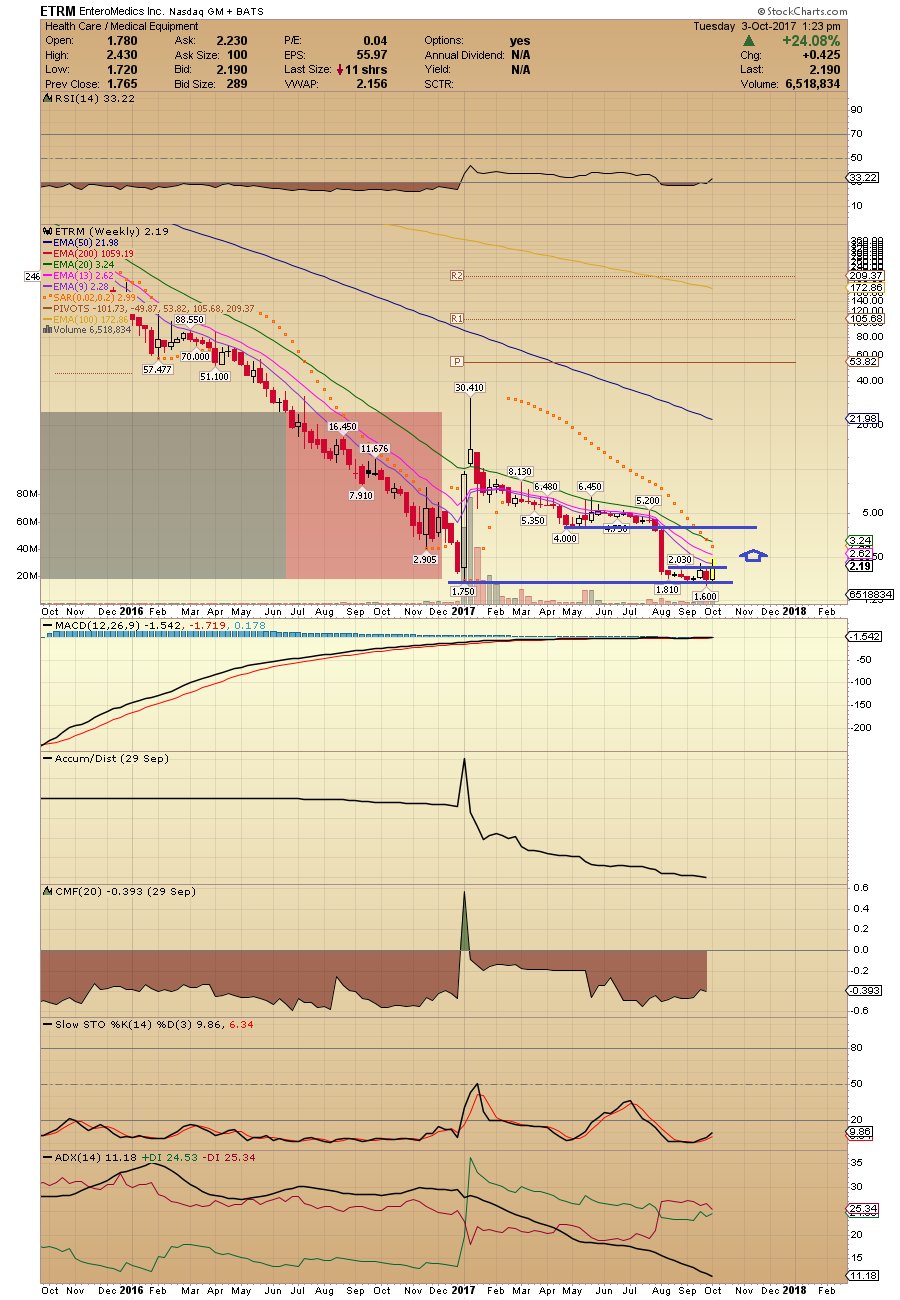Click the 1.810 price label
Screen dimensions: 900x1300
coord(668,589)
